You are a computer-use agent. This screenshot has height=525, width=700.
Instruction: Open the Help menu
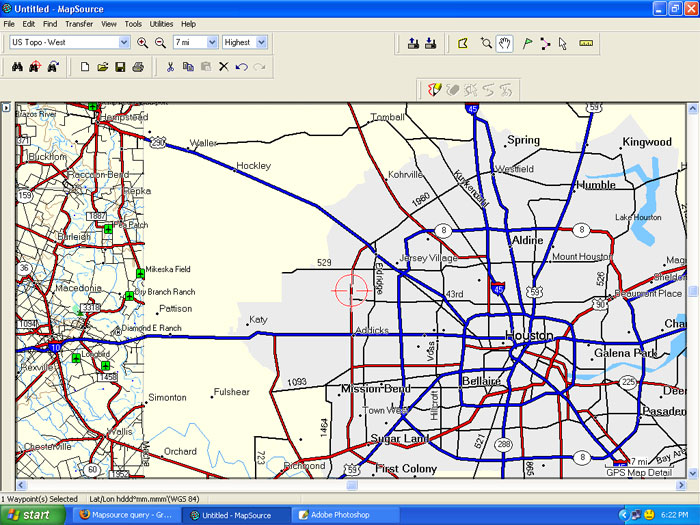[x=188, y=24]
